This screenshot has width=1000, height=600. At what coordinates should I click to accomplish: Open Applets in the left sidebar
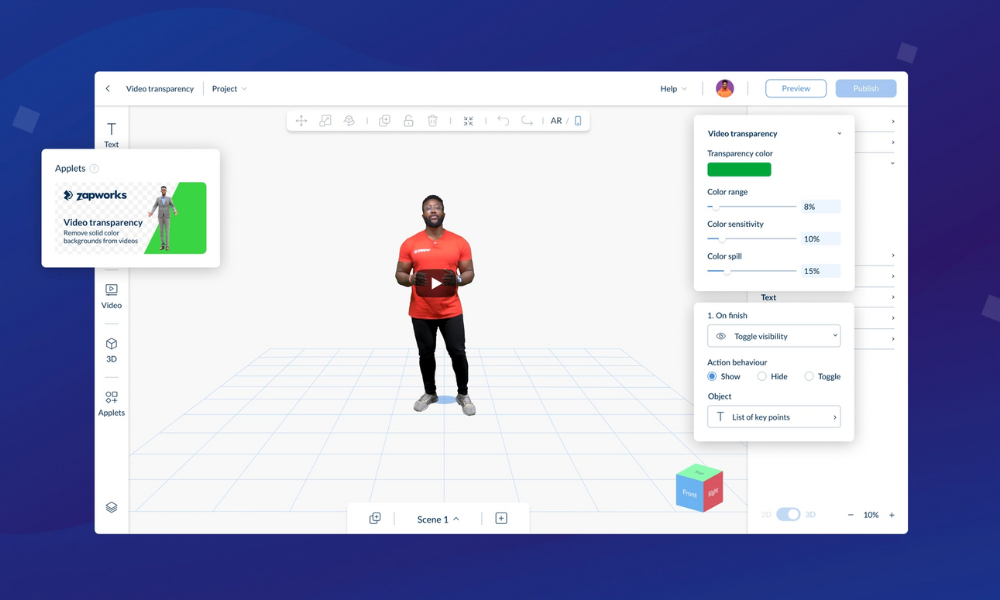point(112,404)
